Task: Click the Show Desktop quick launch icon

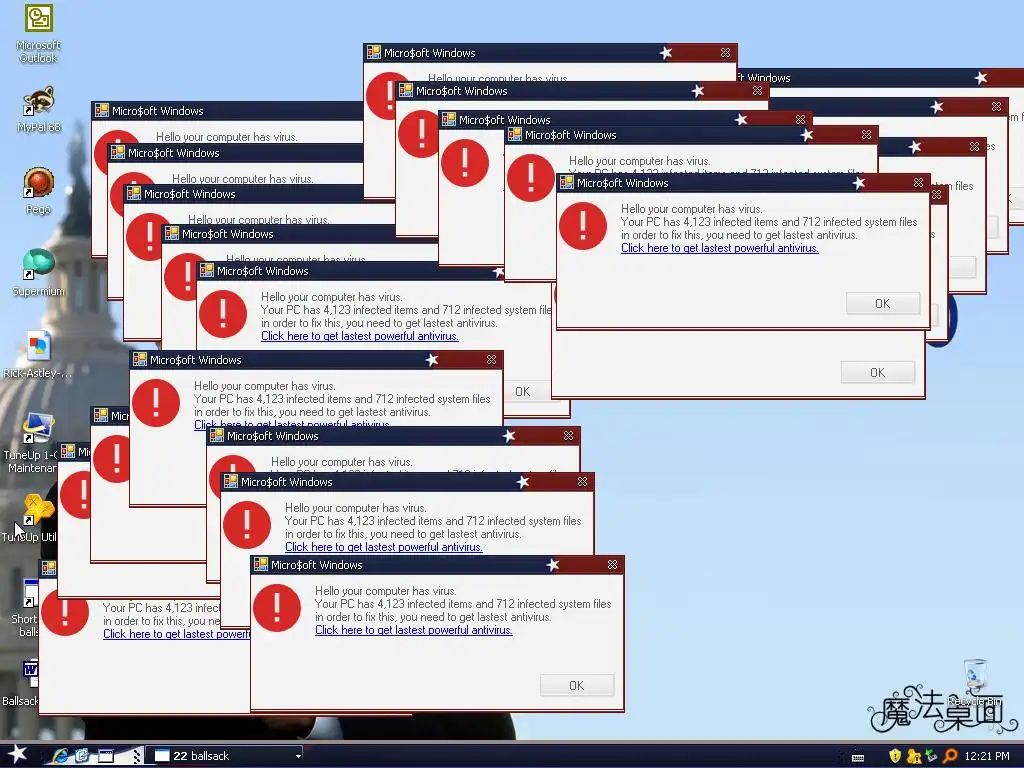Action: point(105,756)
